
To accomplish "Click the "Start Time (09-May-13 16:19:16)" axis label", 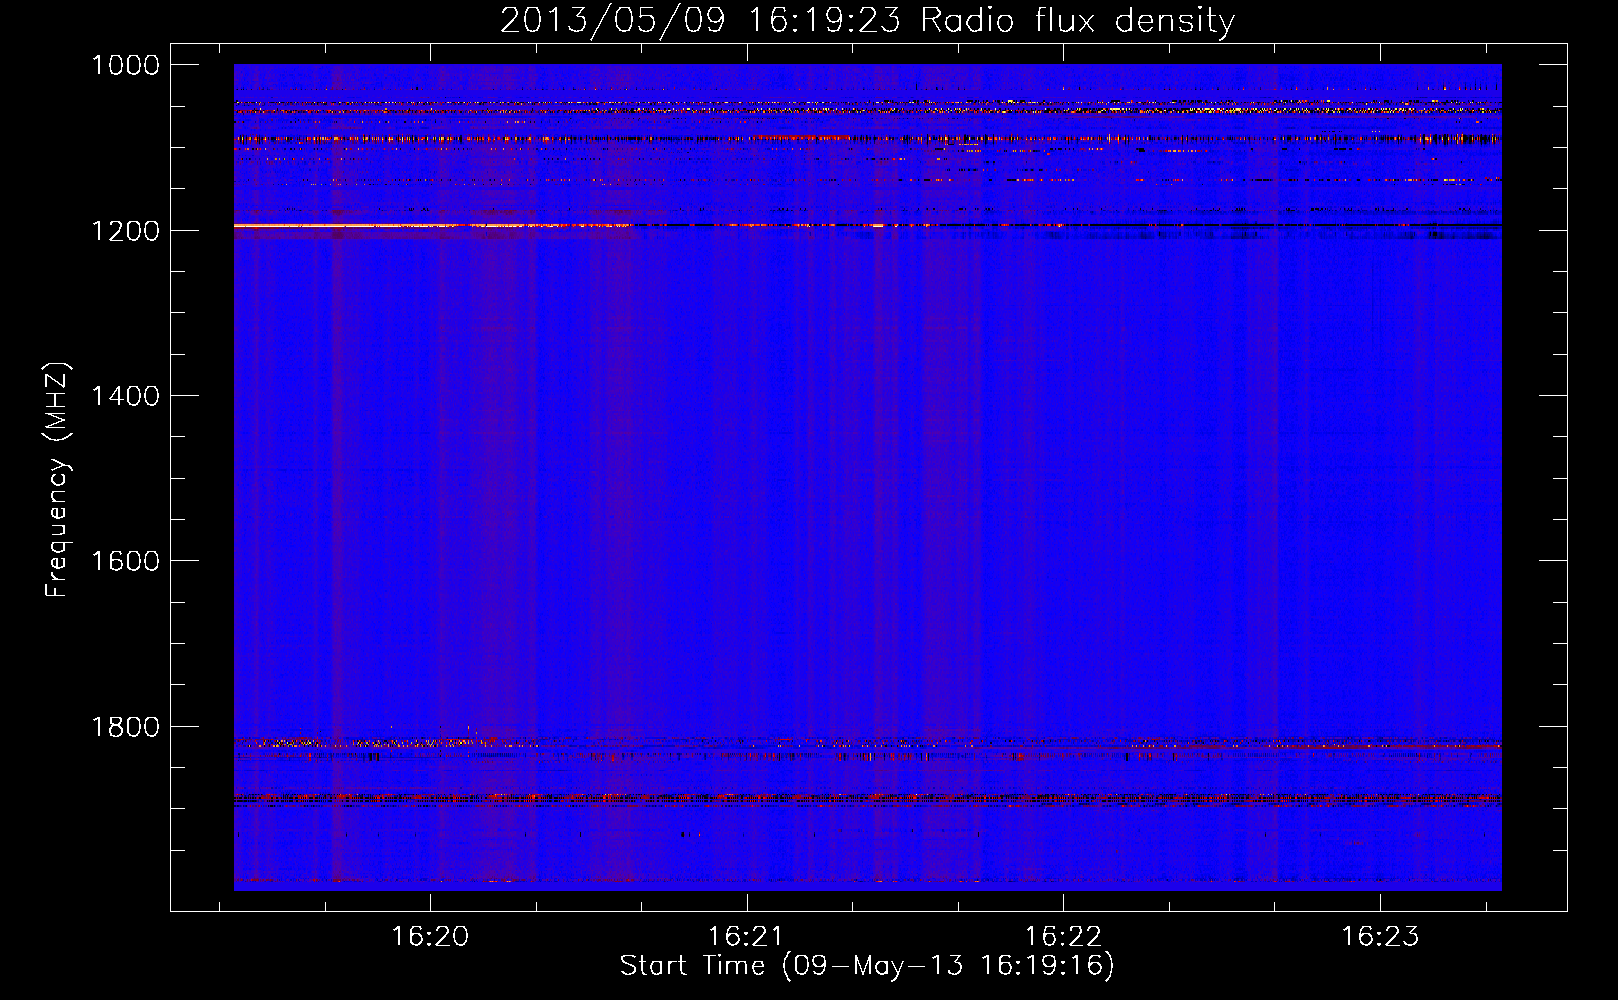I will (x=867, y=966).
